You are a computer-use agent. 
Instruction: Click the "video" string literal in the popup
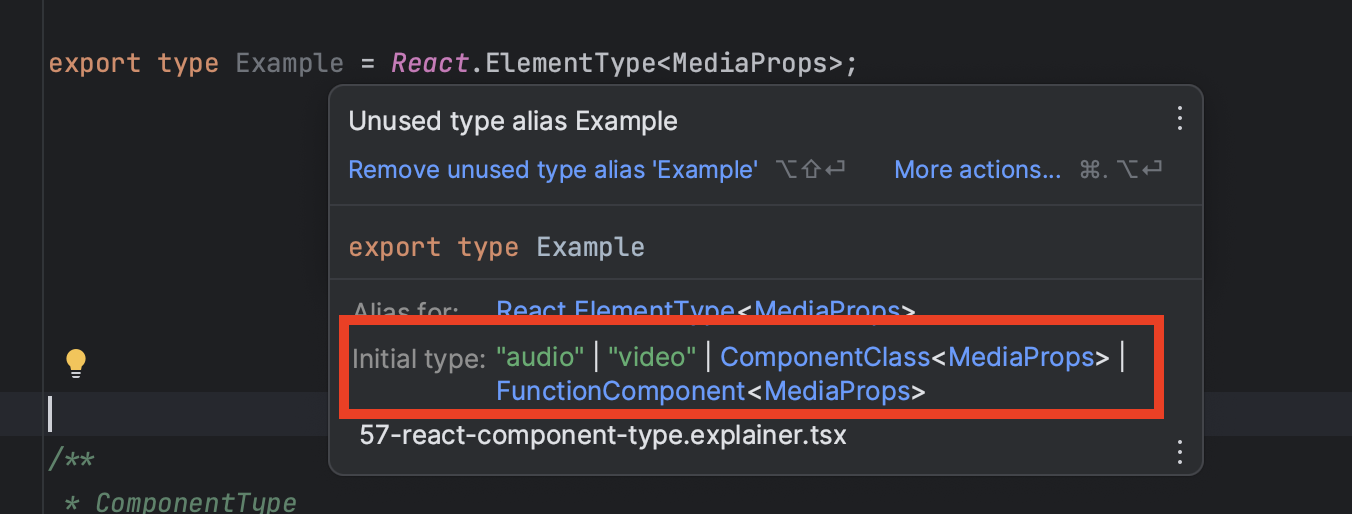(x=652, y=357)
